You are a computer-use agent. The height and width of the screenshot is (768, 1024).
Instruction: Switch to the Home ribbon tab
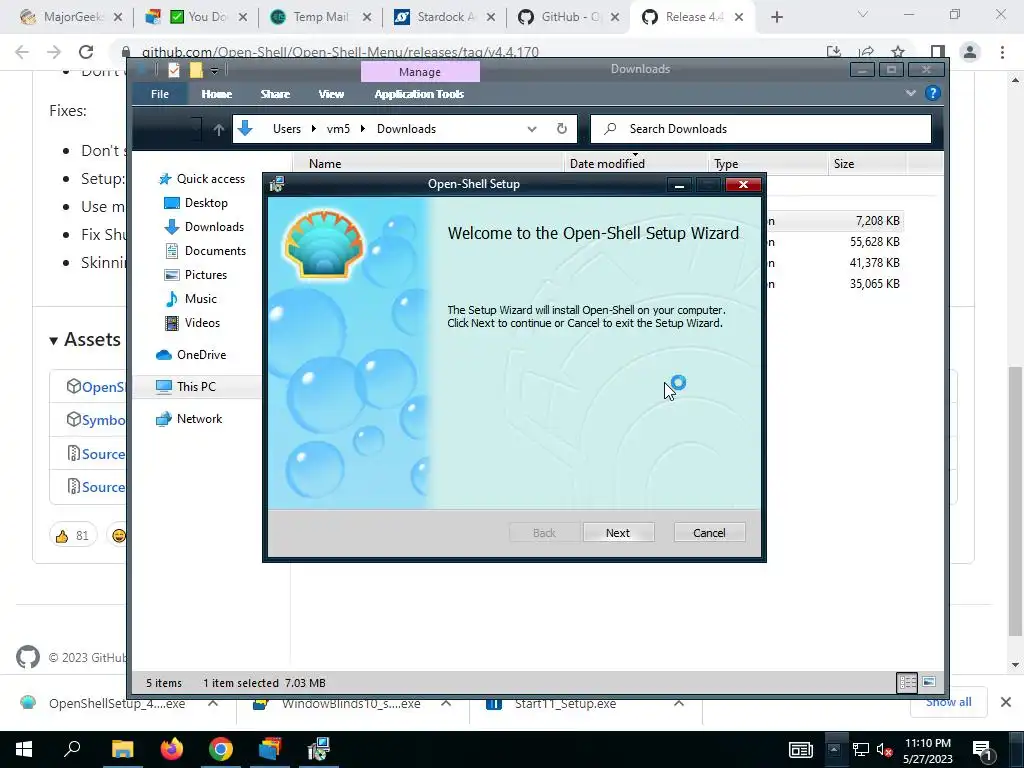[x=216, y=94]
